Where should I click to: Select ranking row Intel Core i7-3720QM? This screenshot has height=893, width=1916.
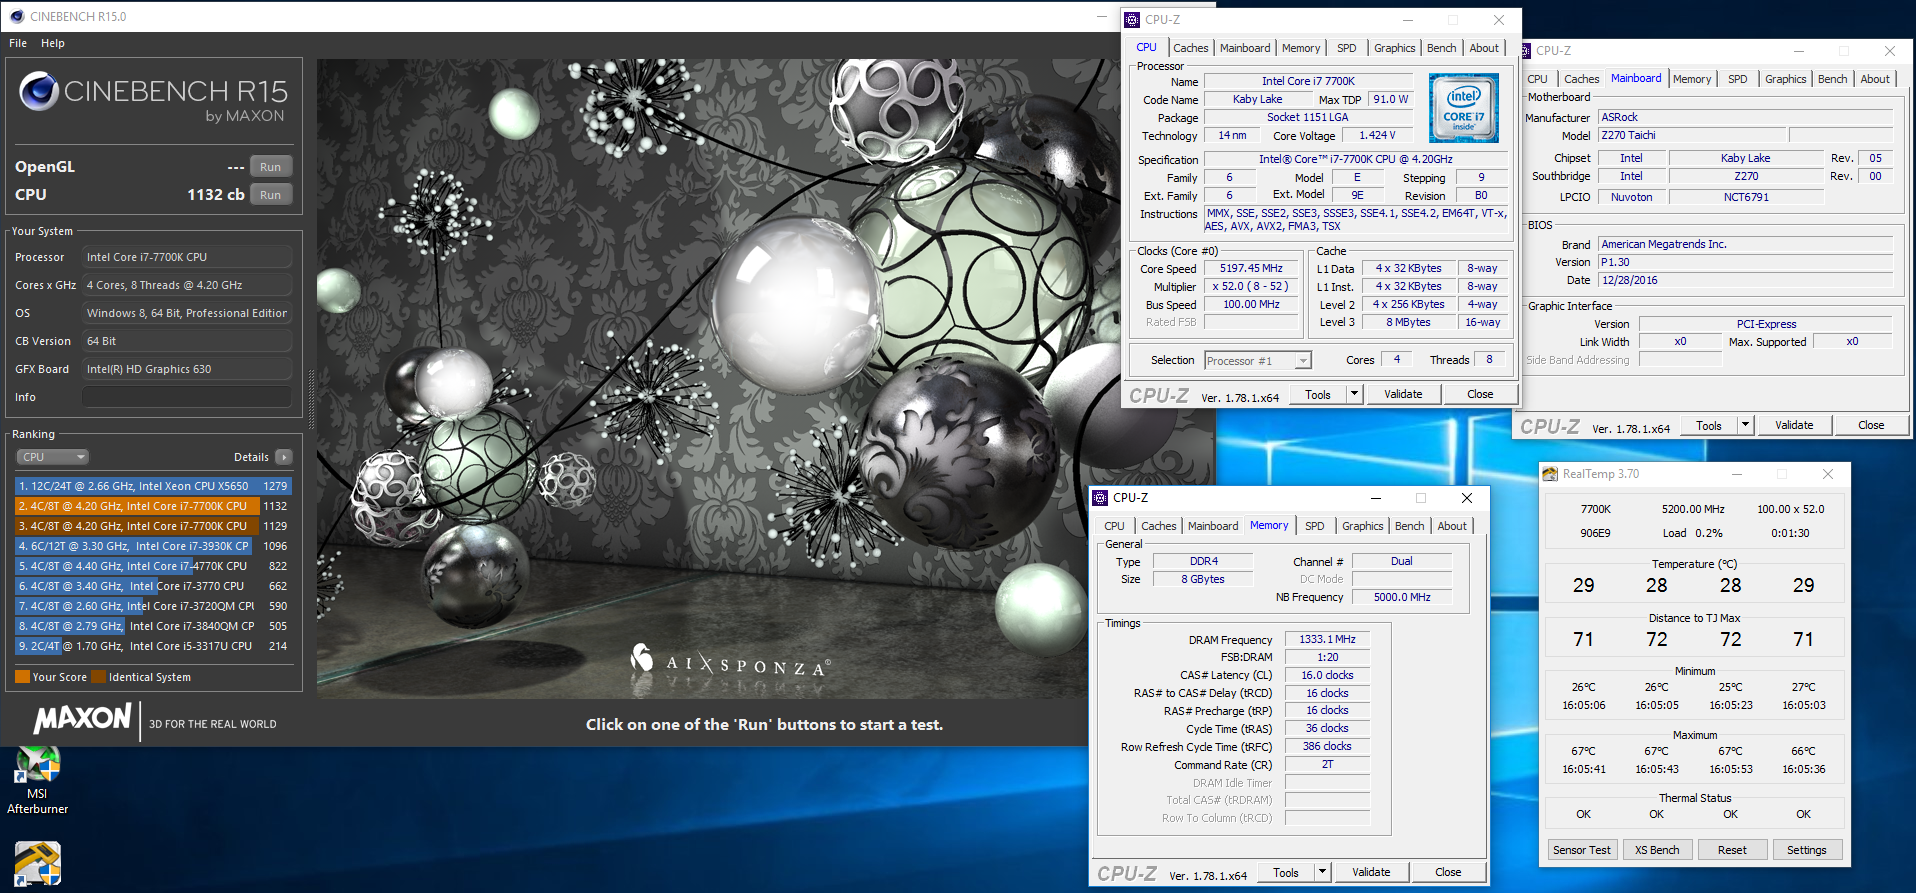coord(153,606)
